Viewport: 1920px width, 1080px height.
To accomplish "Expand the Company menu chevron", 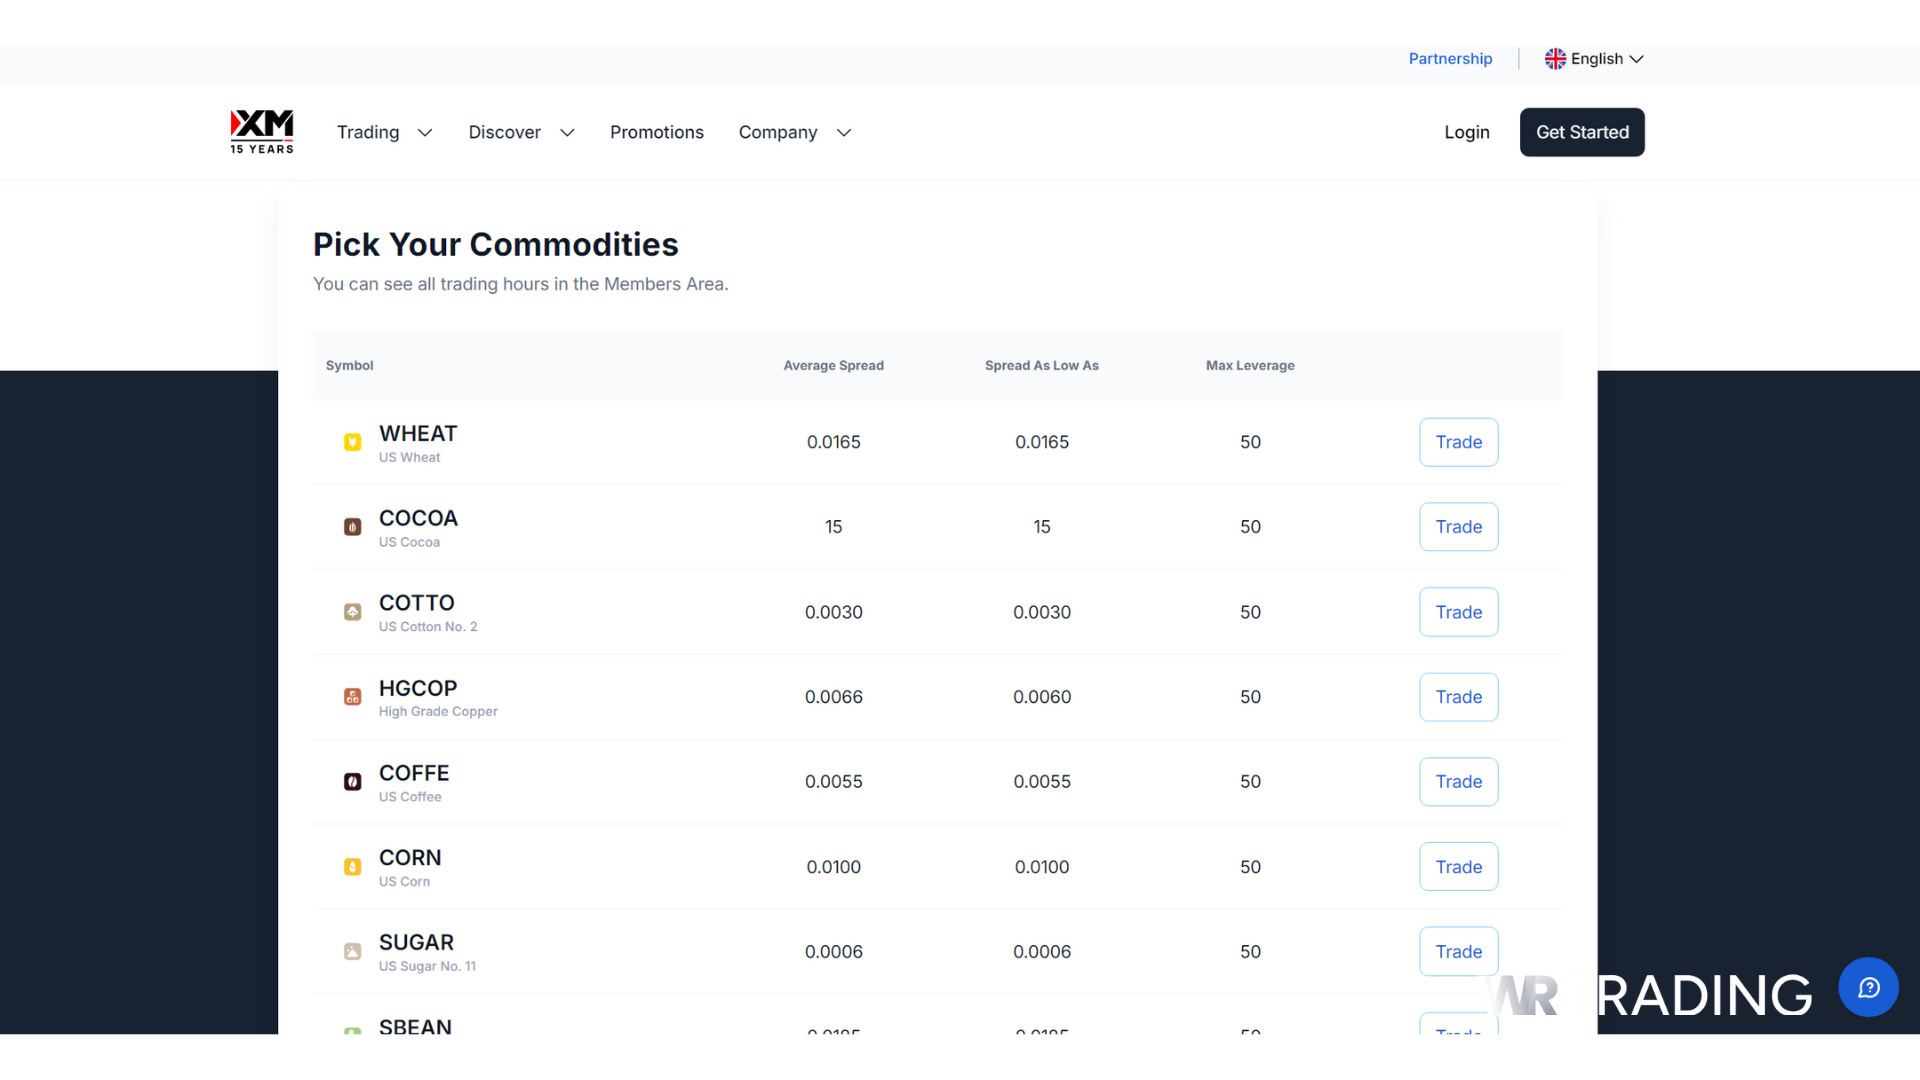I will (x=844, y=132).
